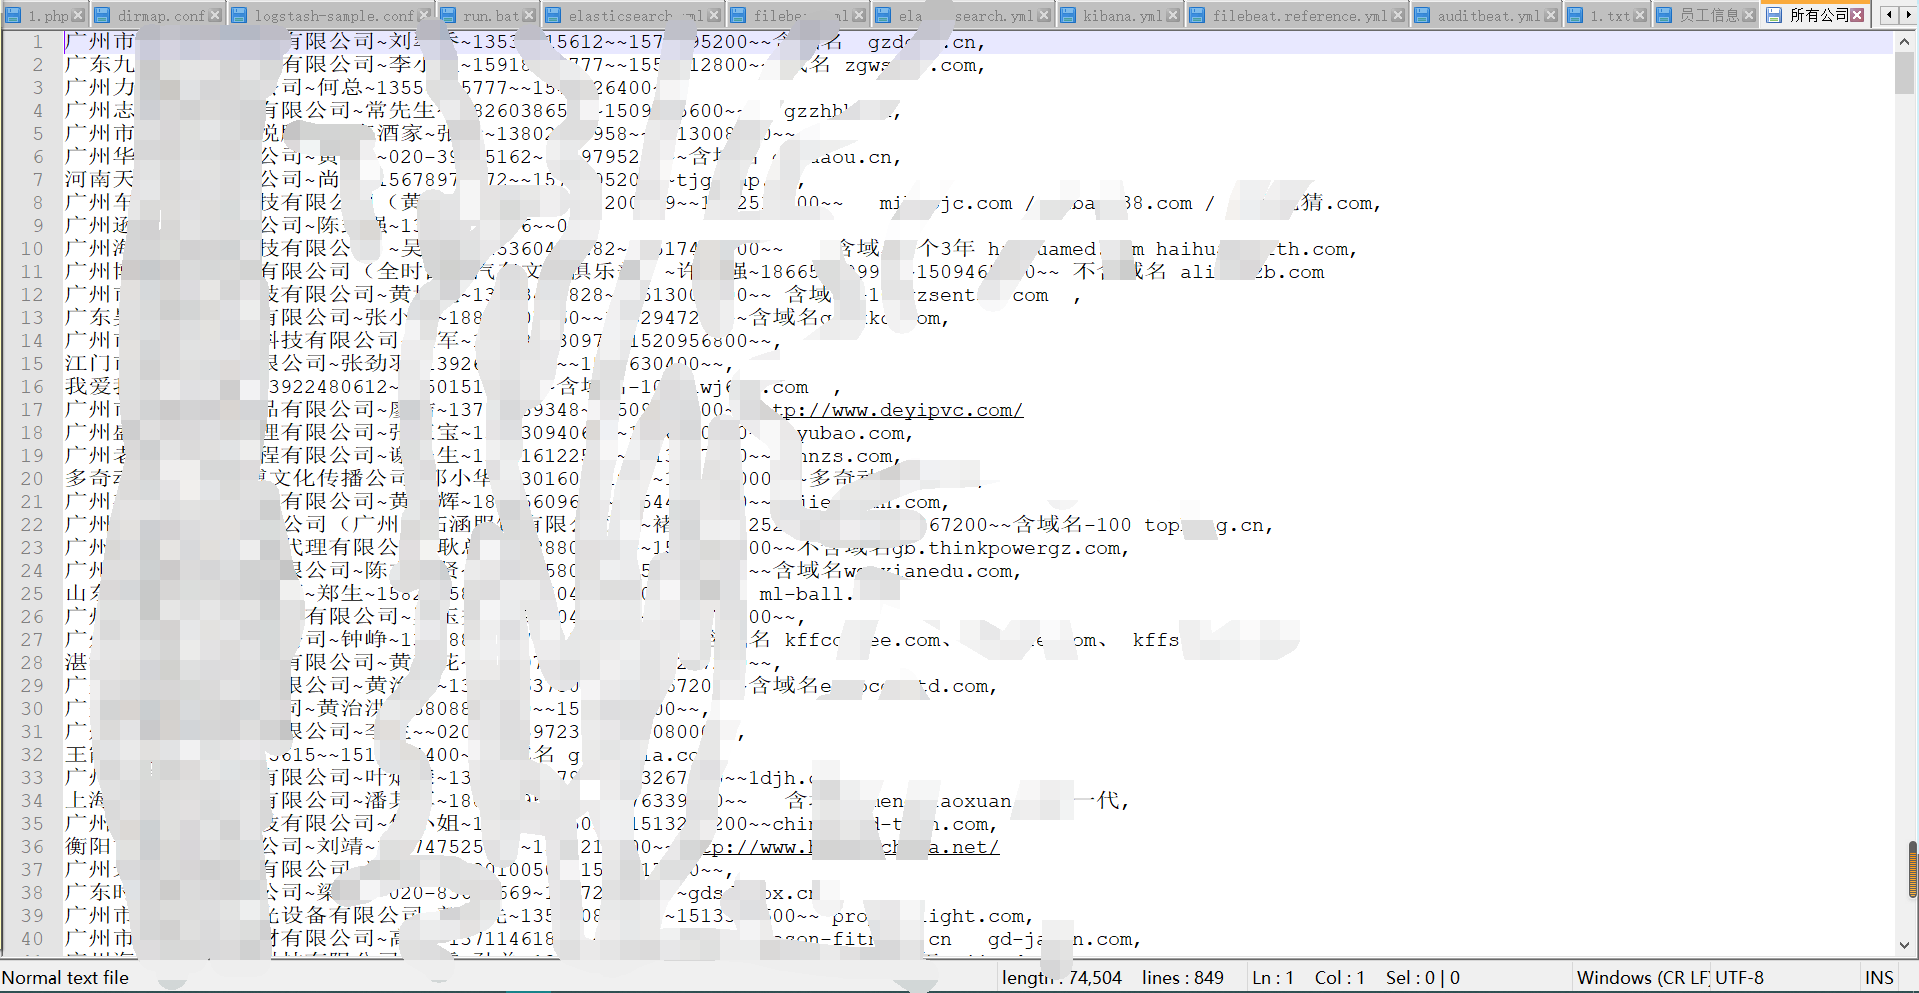Click the 'Col : 1' status field
Image resolution: width=1919 pixels, height=993 pixels.
1340,978
